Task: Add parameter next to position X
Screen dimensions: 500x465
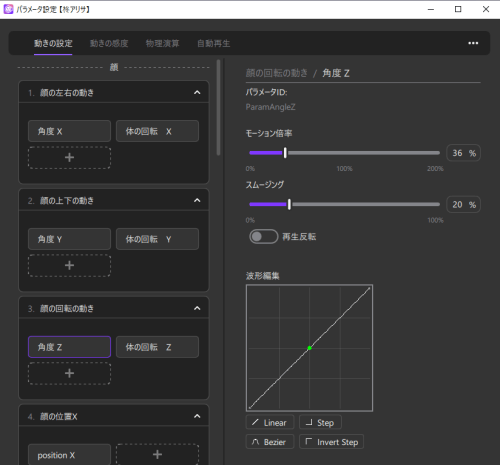Action: [157, 455]
